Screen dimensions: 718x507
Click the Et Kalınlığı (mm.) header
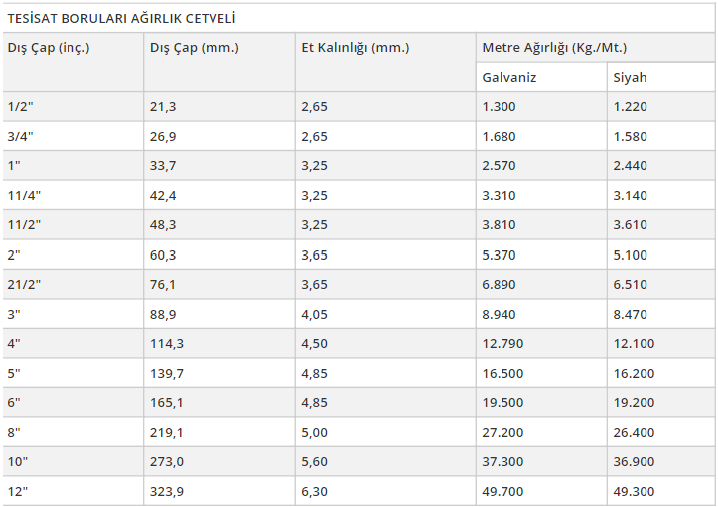tap(386, 62)
